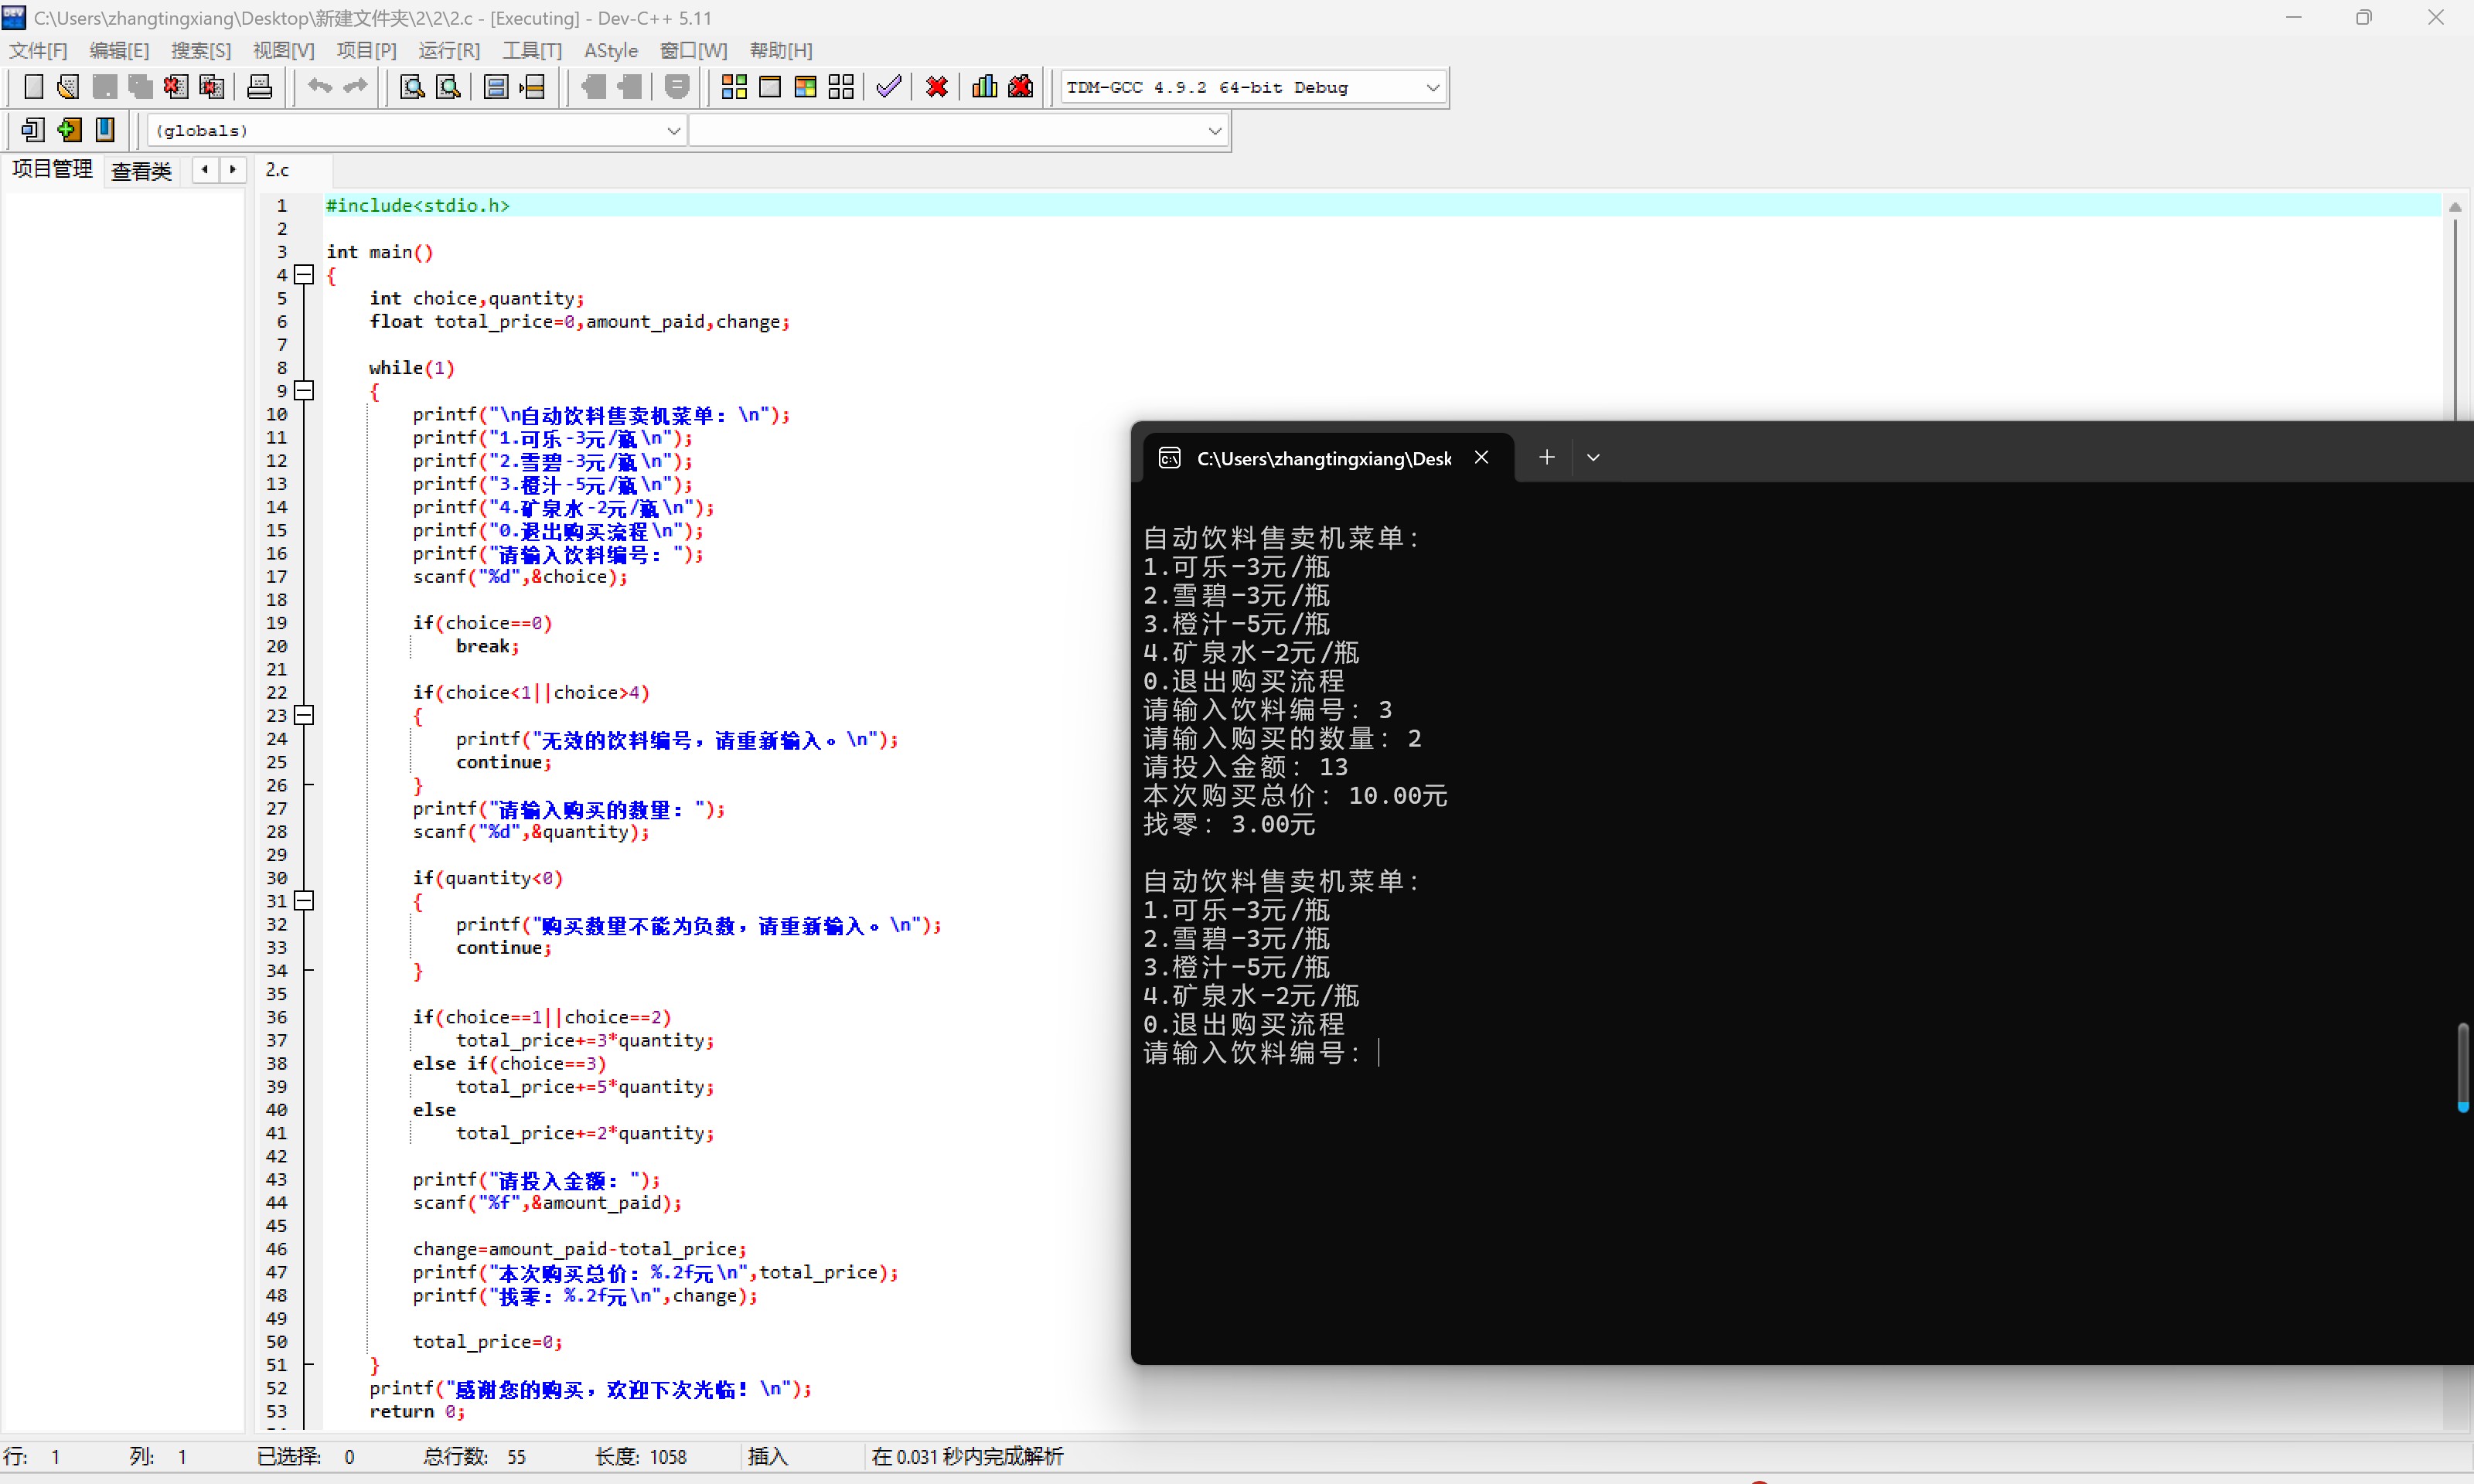Screen dimensions: 2474x1484
Task: Toggle the fold box at line 23
Action: (x=305, y=715)
